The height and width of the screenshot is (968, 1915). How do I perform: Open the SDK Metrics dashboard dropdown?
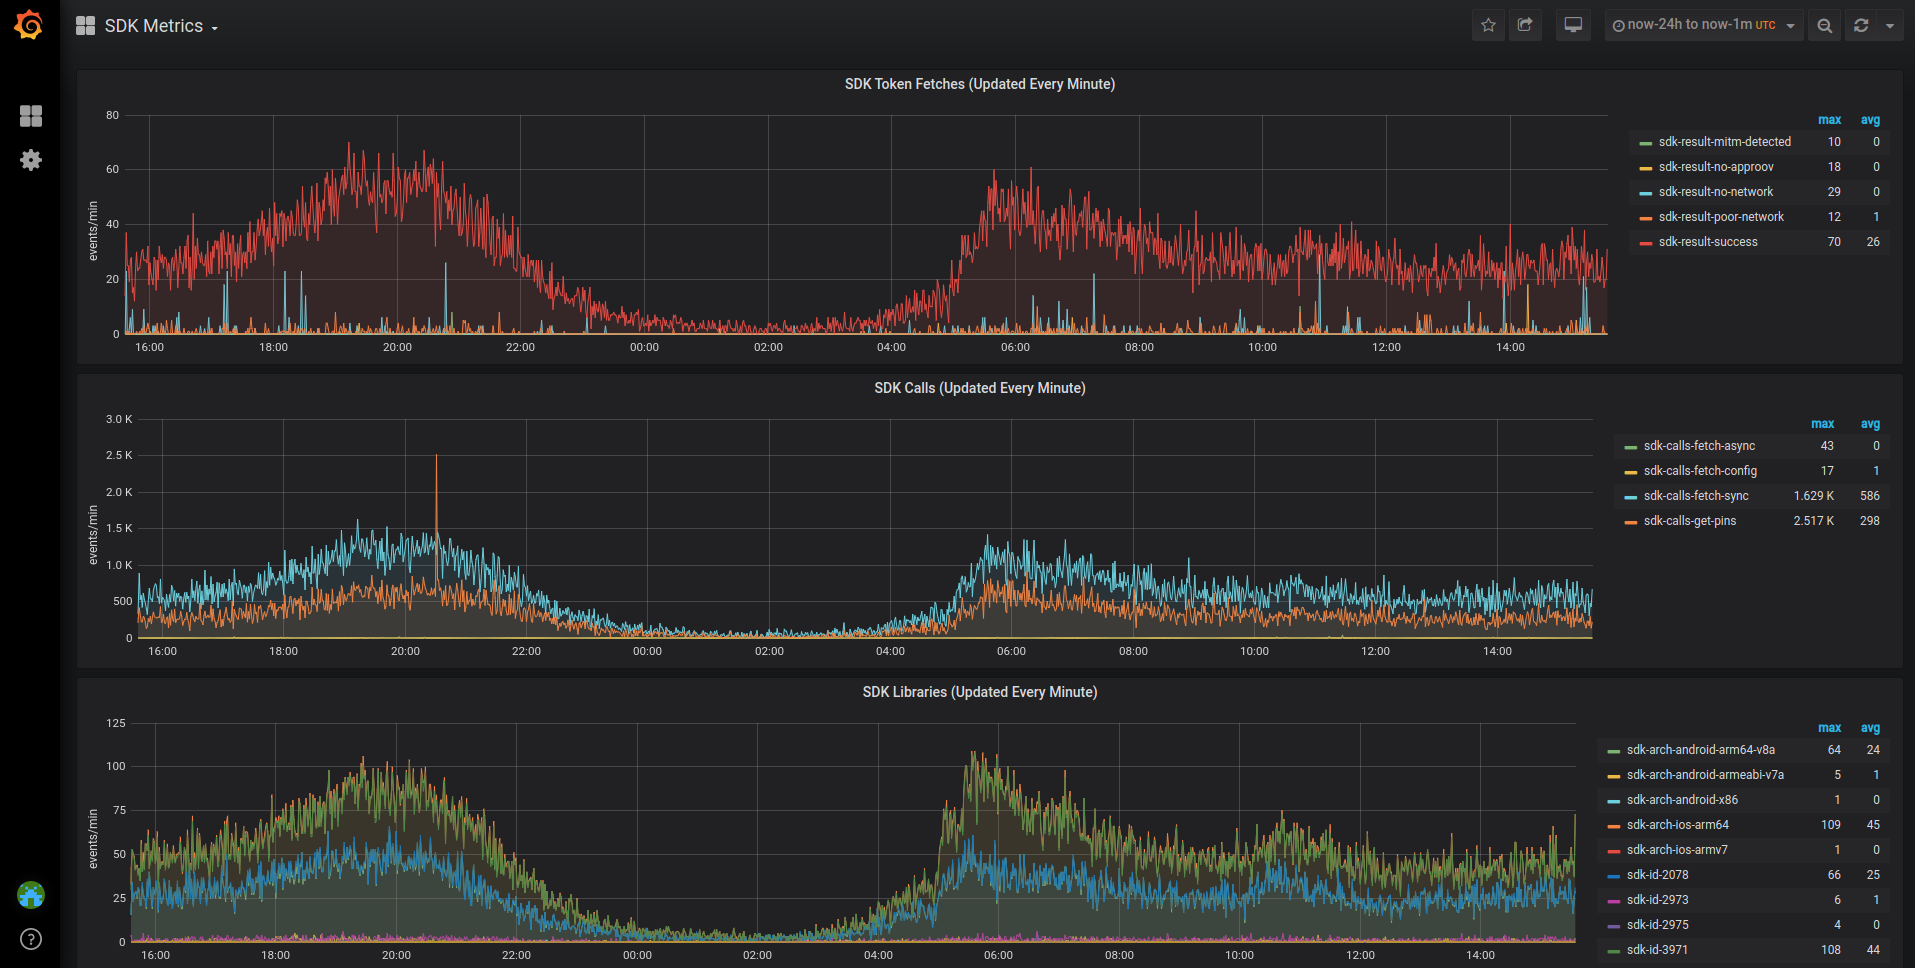(160, 25)
